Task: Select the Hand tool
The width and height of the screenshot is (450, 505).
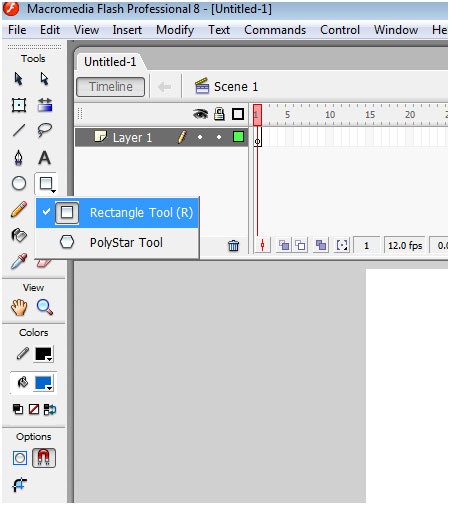Action: [x=19, y=307]
